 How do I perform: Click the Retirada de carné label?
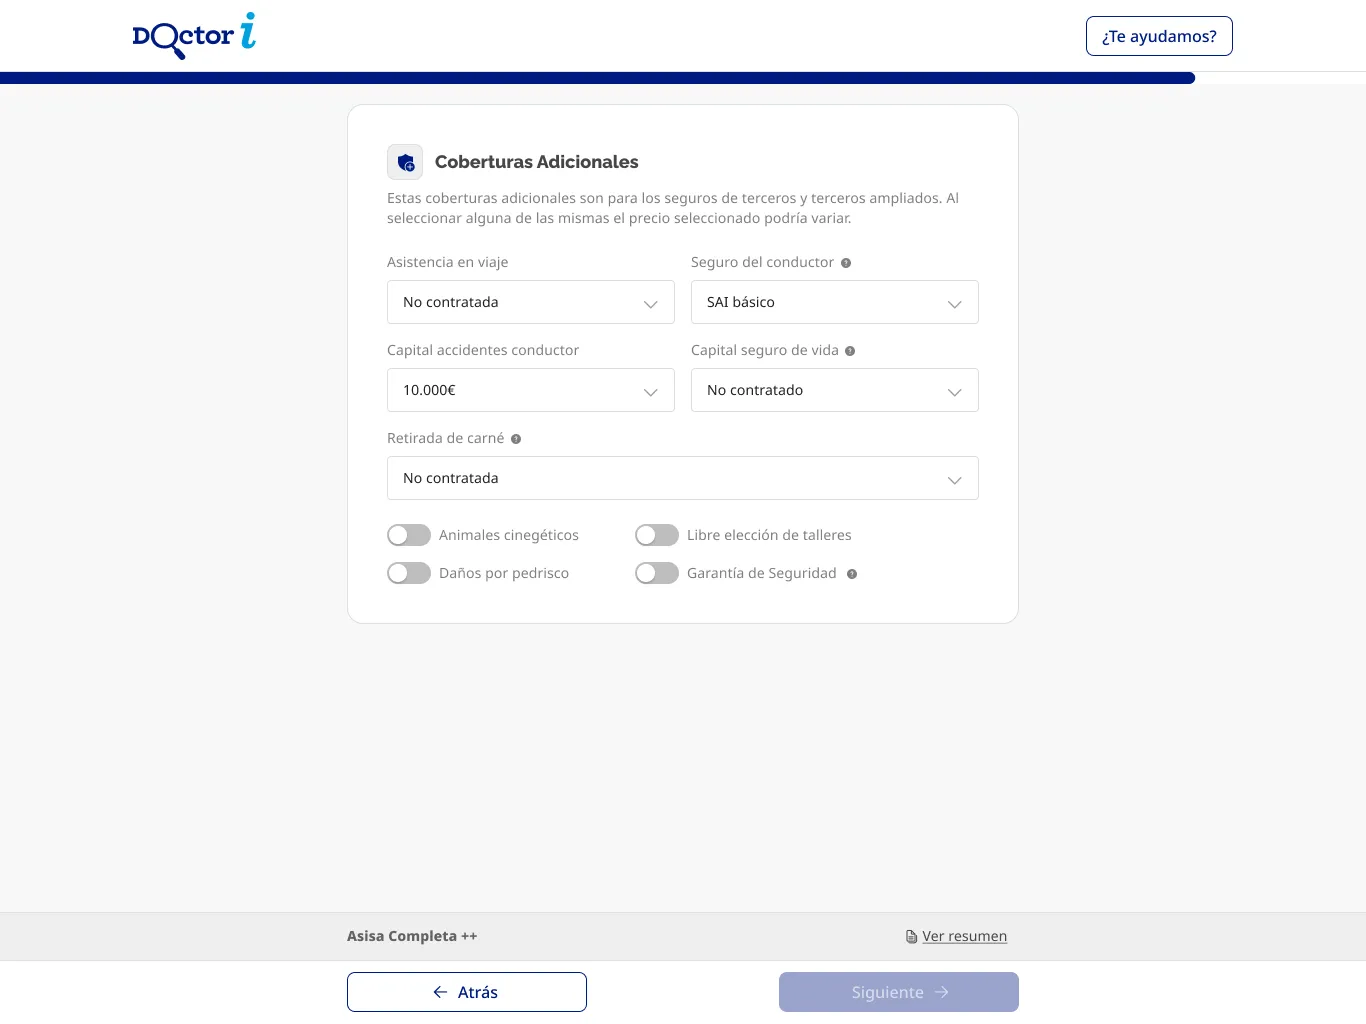point(446,438)
